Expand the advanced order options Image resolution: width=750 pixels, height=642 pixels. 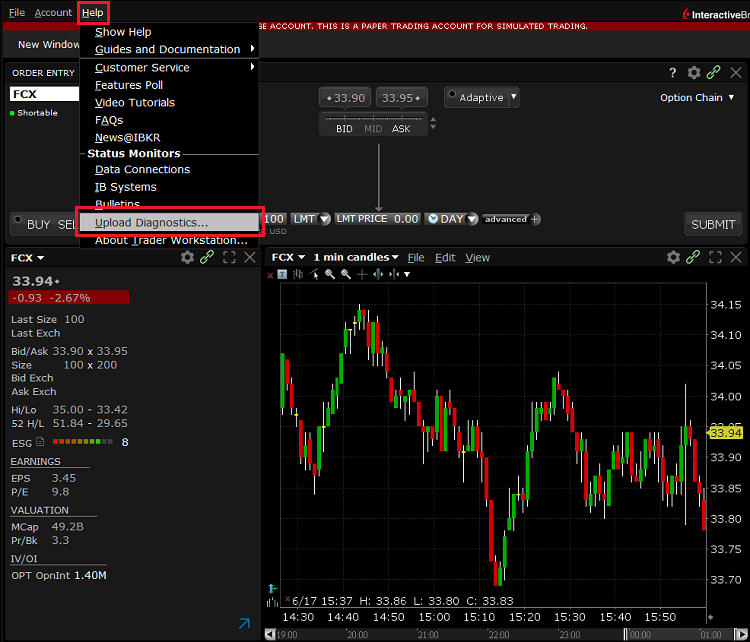(511, 219)
